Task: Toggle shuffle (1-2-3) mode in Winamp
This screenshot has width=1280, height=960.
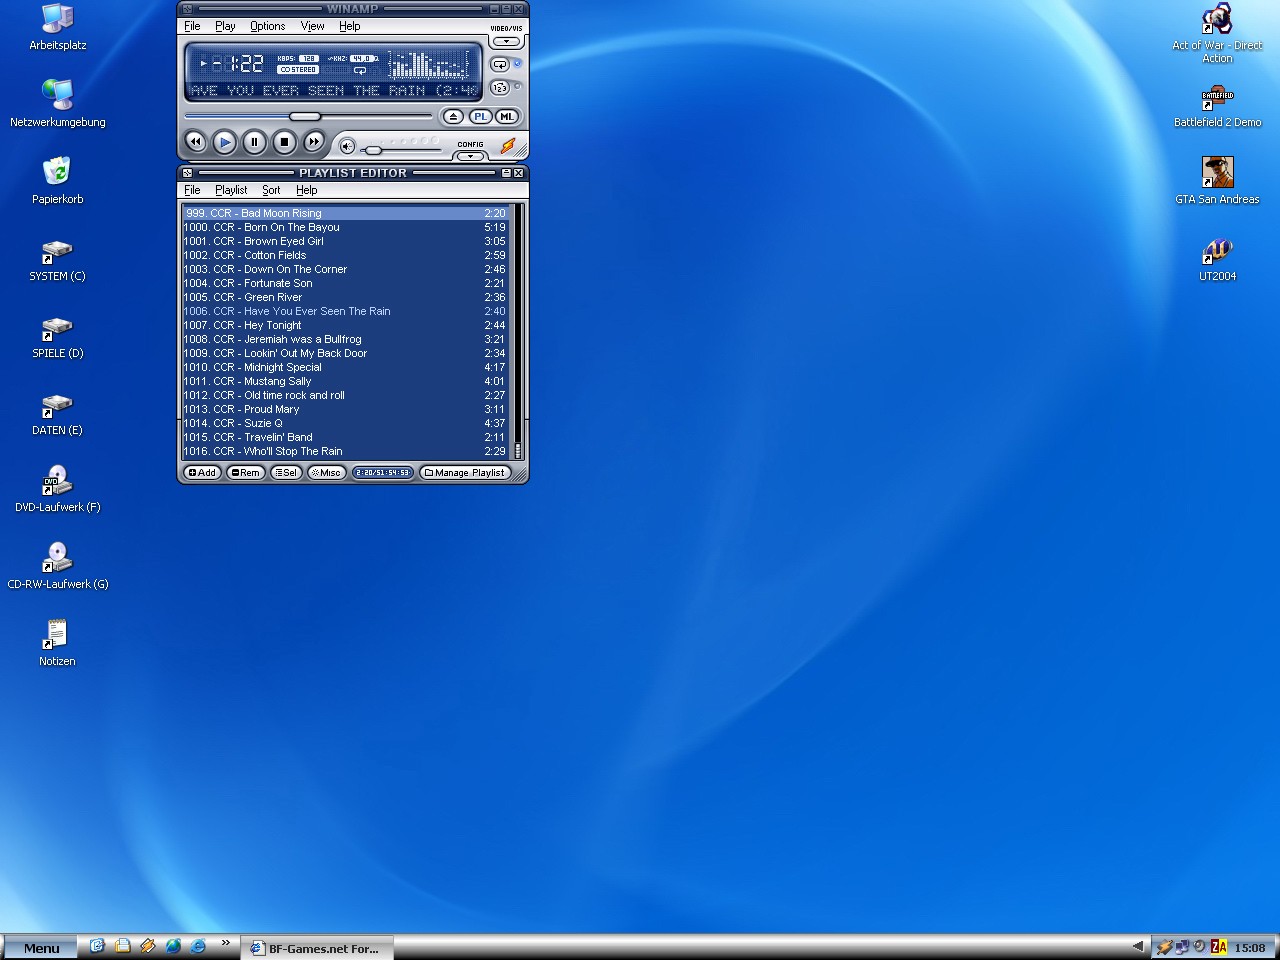Action: pyautogui.click(x=500, y=88)
